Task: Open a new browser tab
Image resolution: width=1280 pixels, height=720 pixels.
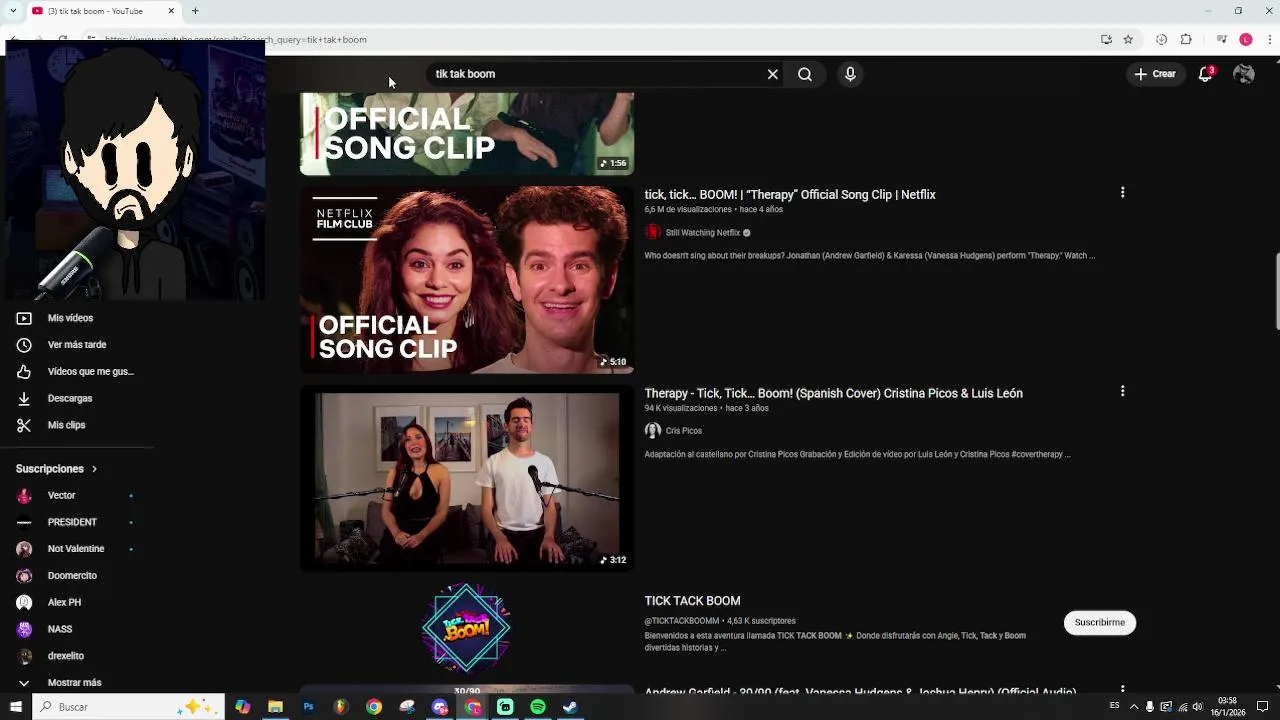Action: pos(195,11)
